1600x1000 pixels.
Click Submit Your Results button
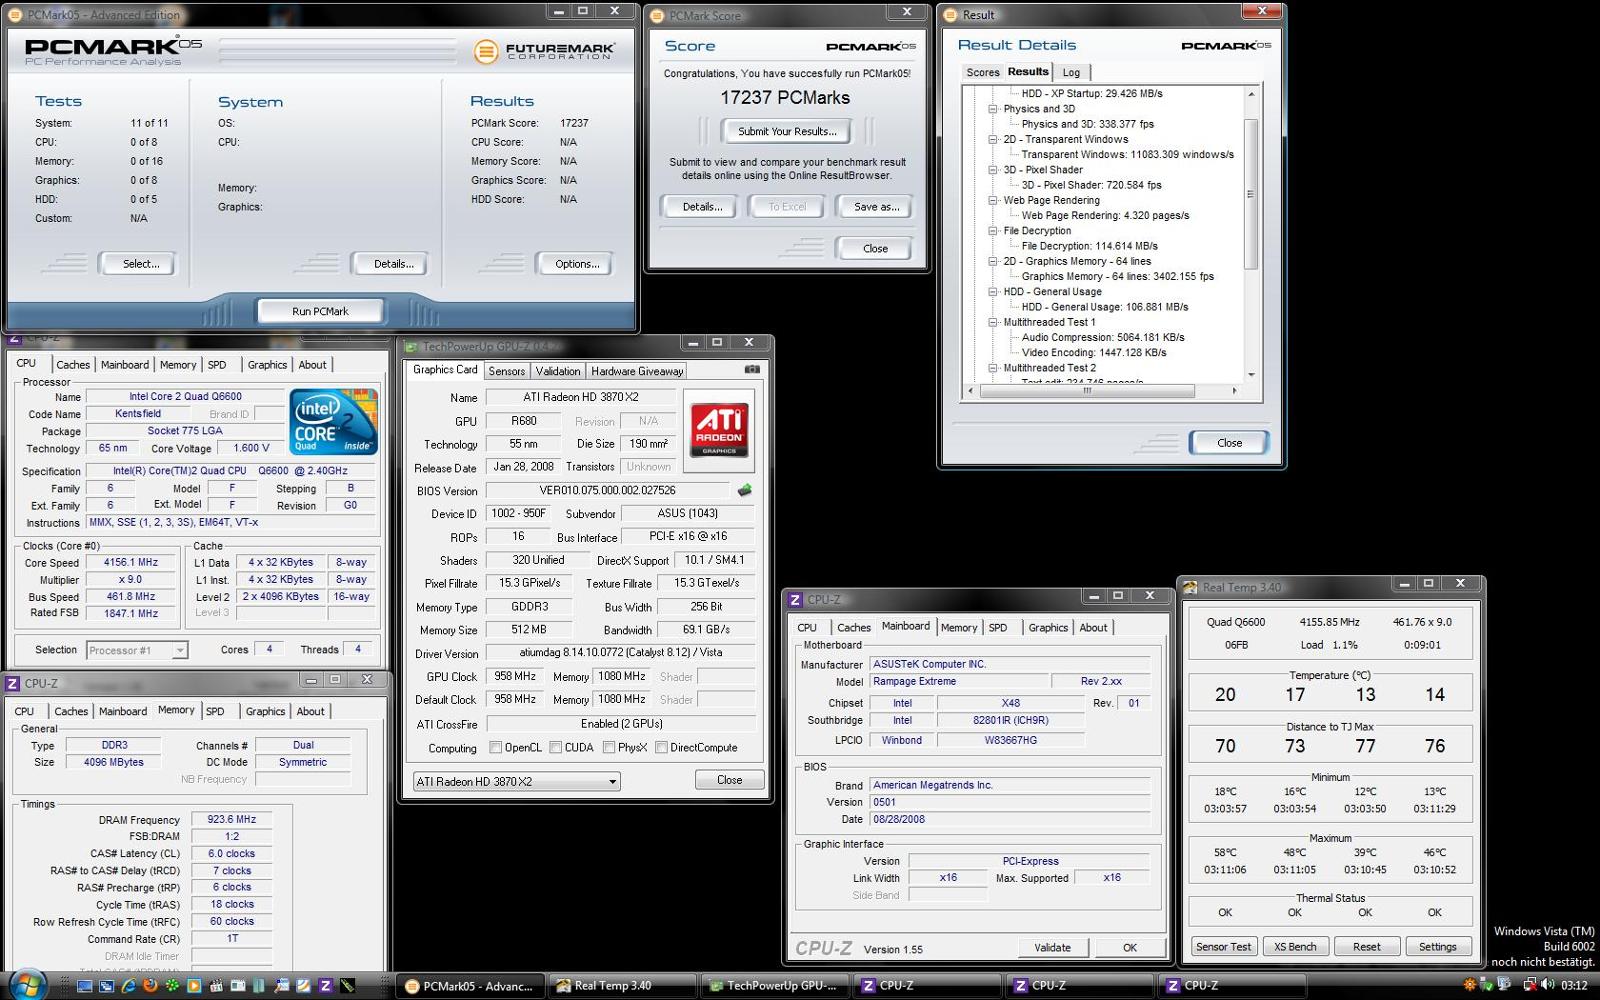click(x=787, y=131)
